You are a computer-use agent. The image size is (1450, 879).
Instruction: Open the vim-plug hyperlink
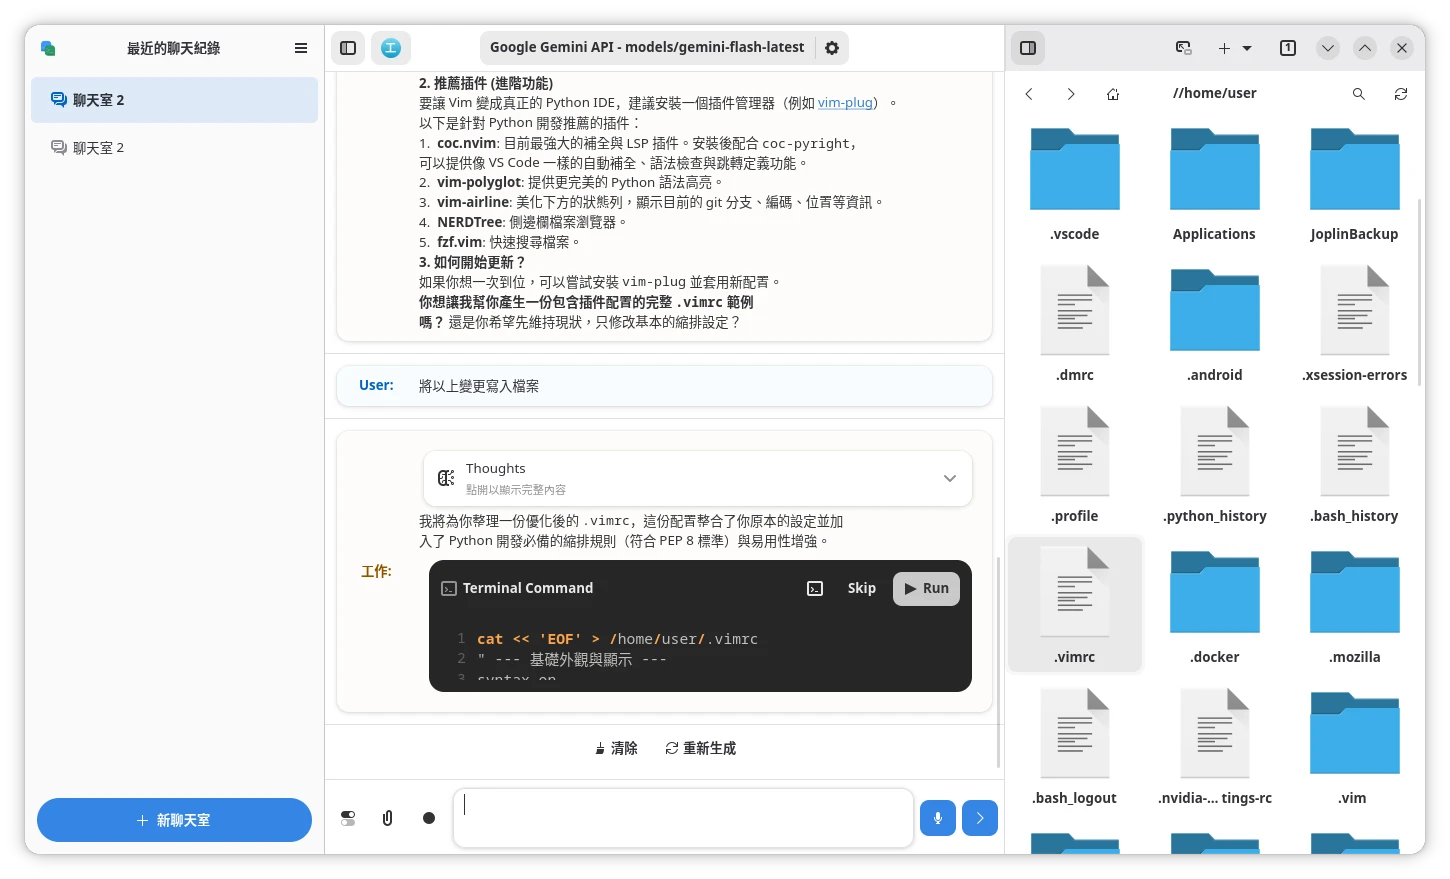[845, 103]
